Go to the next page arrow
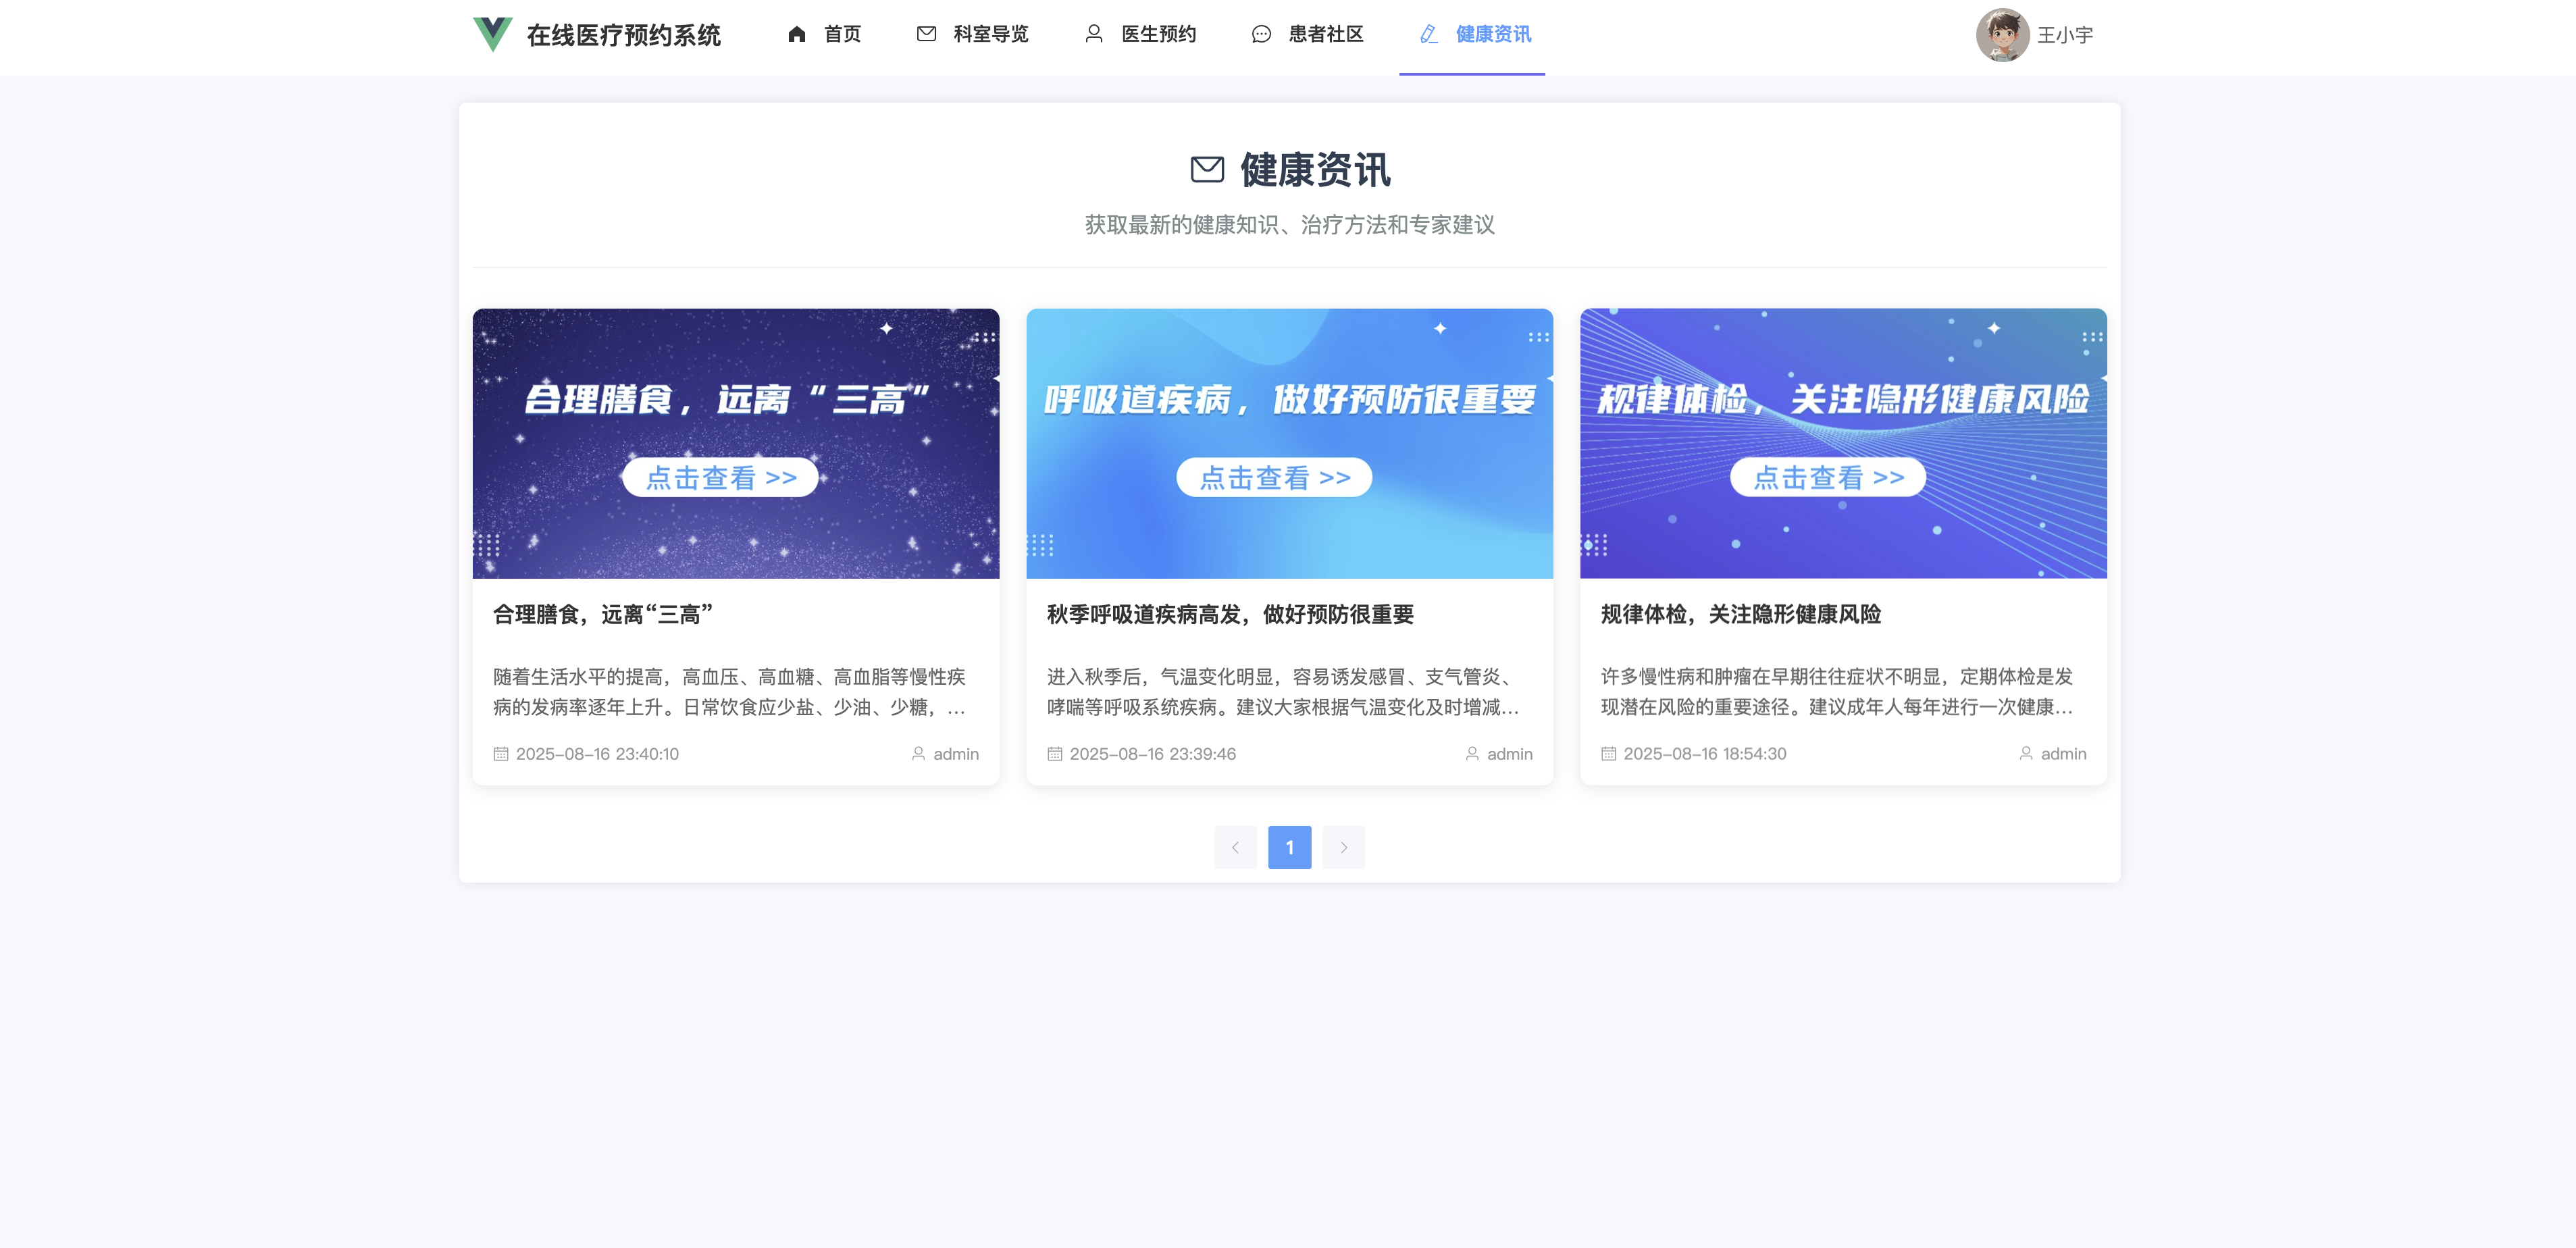2576x1248 pixels. click(1343, 848)
